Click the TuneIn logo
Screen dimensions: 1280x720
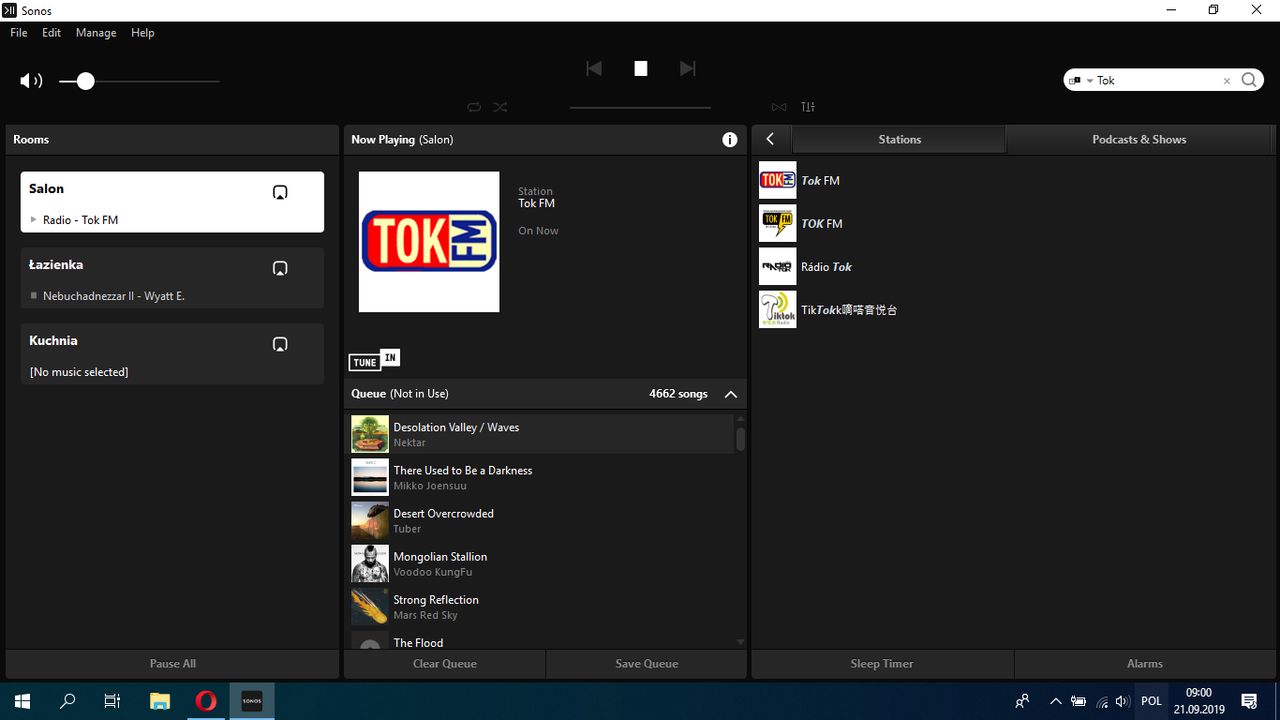tap(374, 361)
